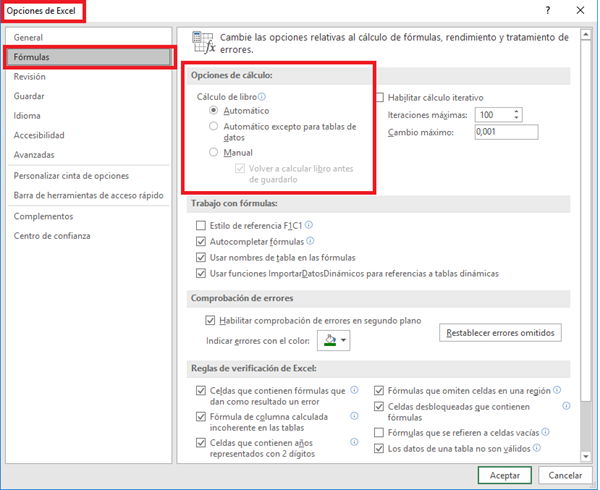Click info icon for datos de una tabla
Viewport: 600px width, 490px height.
pyautogui.click(x=537, y=448)
